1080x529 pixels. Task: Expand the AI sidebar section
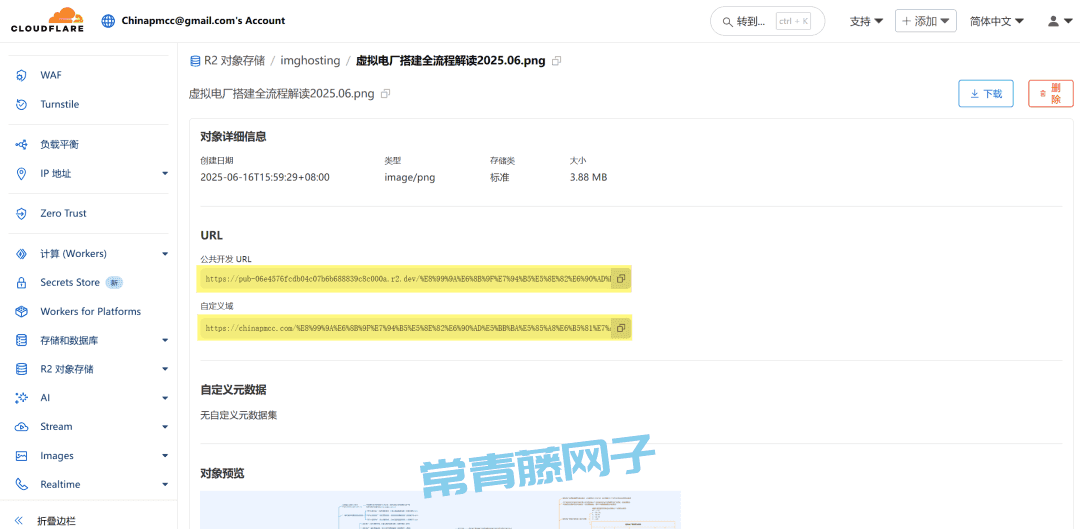point(165,397)
